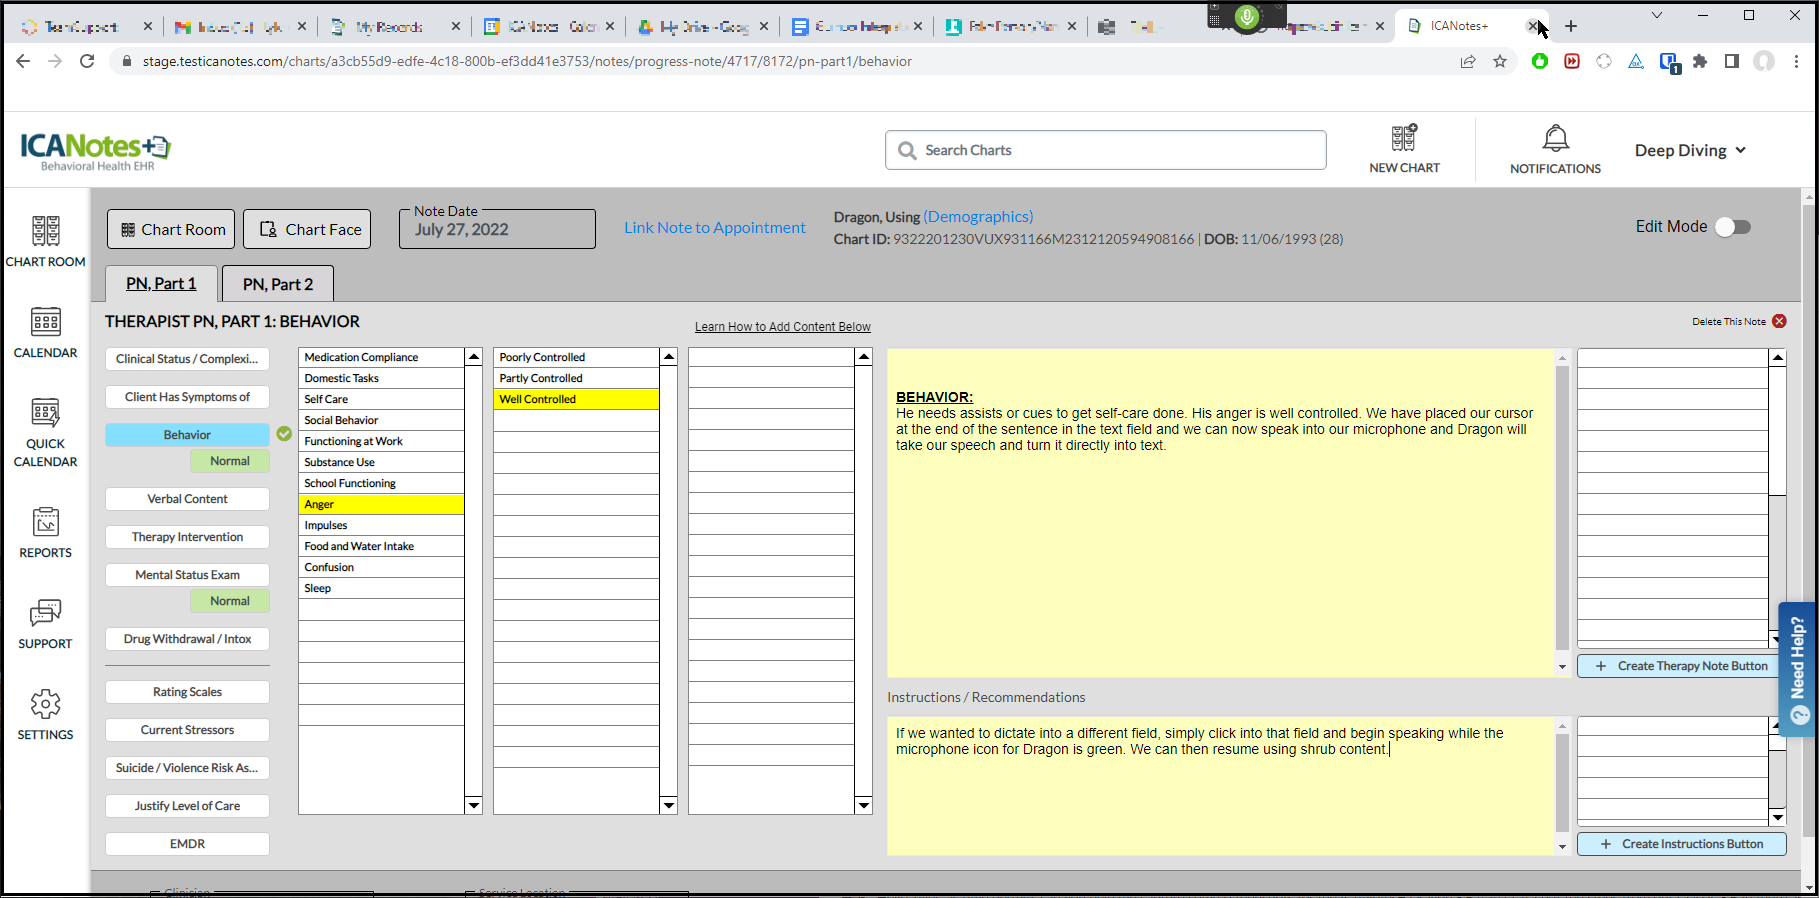Image resolution: width=1819 pixels, height=898 pixels.
Task: Click into the Search Charts field
Action: click(1105, 150)
